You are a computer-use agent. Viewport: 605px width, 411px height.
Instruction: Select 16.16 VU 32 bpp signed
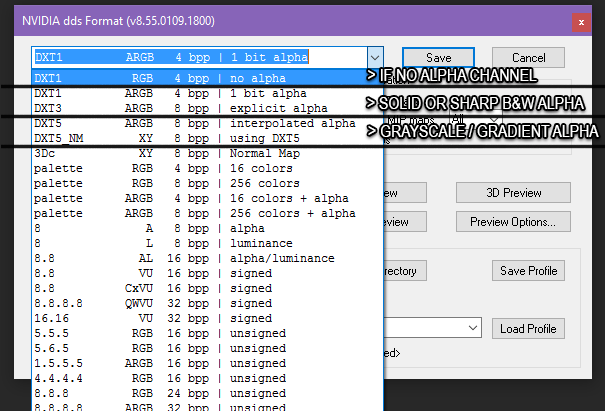point(208,319)
